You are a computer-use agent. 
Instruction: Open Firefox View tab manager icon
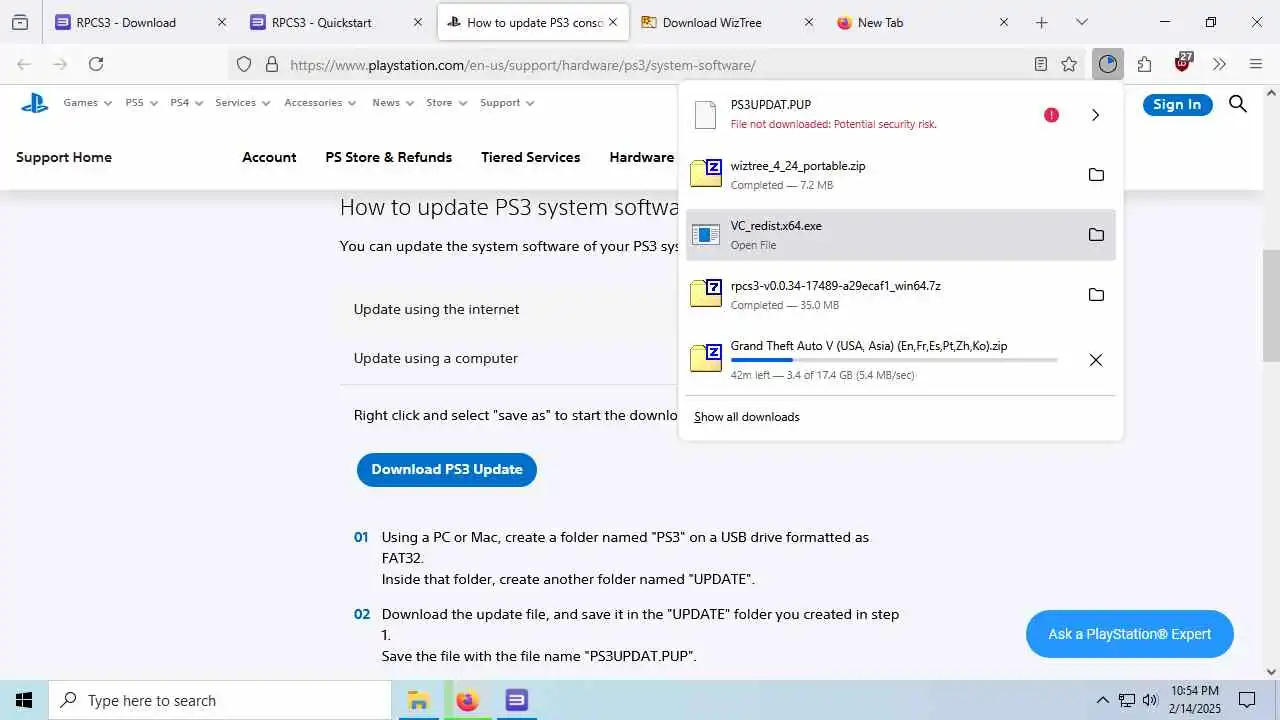[x=20, y=22]
